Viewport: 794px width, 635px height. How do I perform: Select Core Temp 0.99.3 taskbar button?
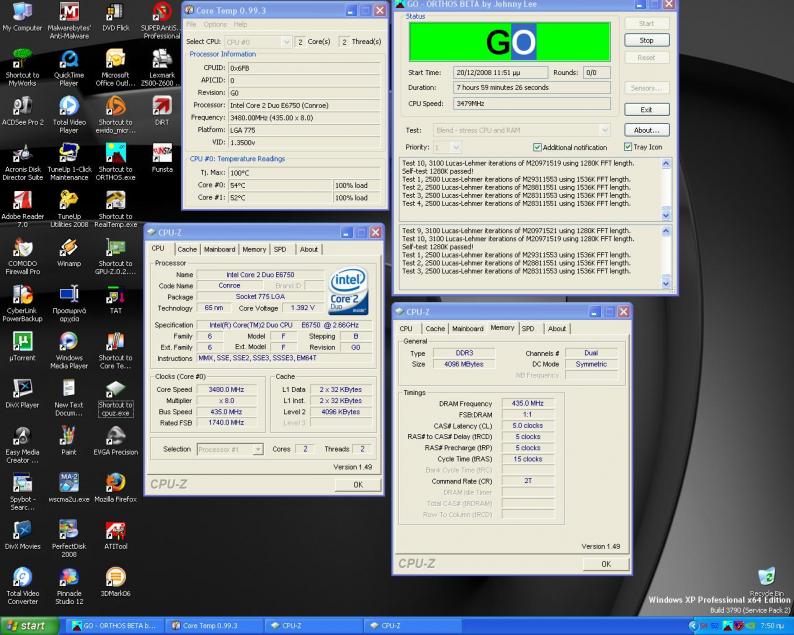click(215, 626)
